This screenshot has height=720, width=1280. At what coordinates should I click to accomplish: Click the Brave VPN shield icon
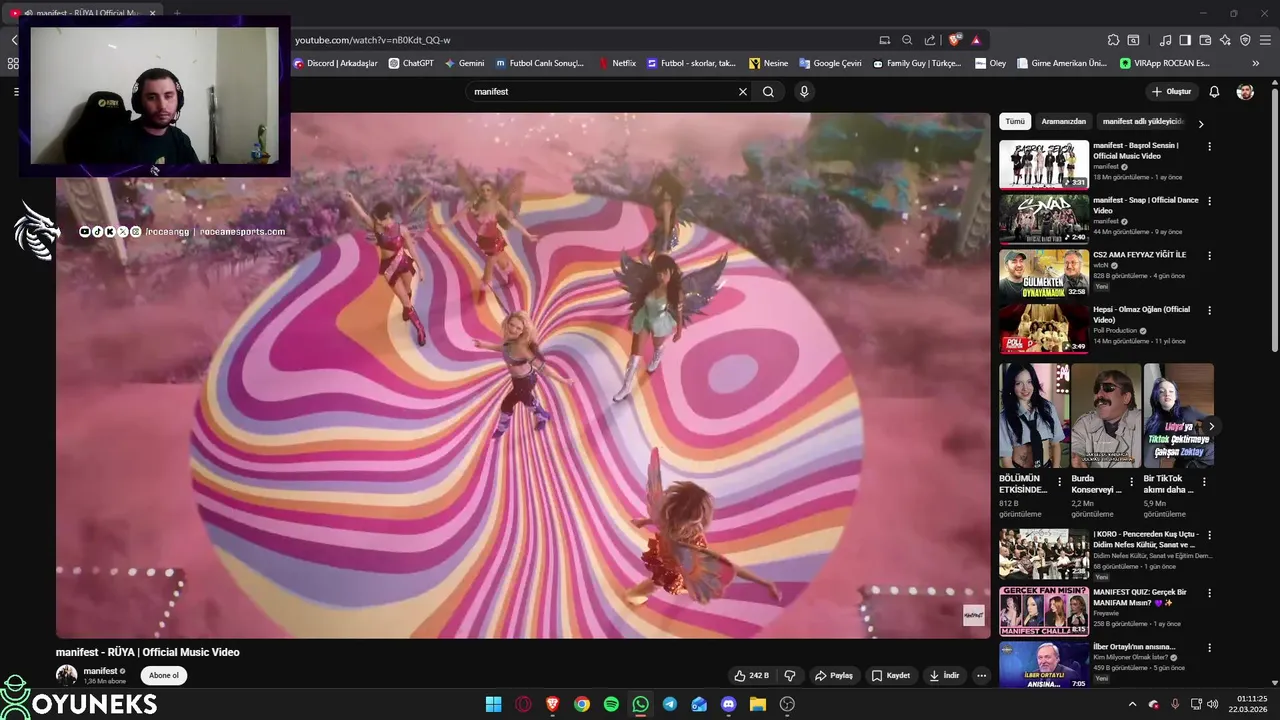(1245, 40)
